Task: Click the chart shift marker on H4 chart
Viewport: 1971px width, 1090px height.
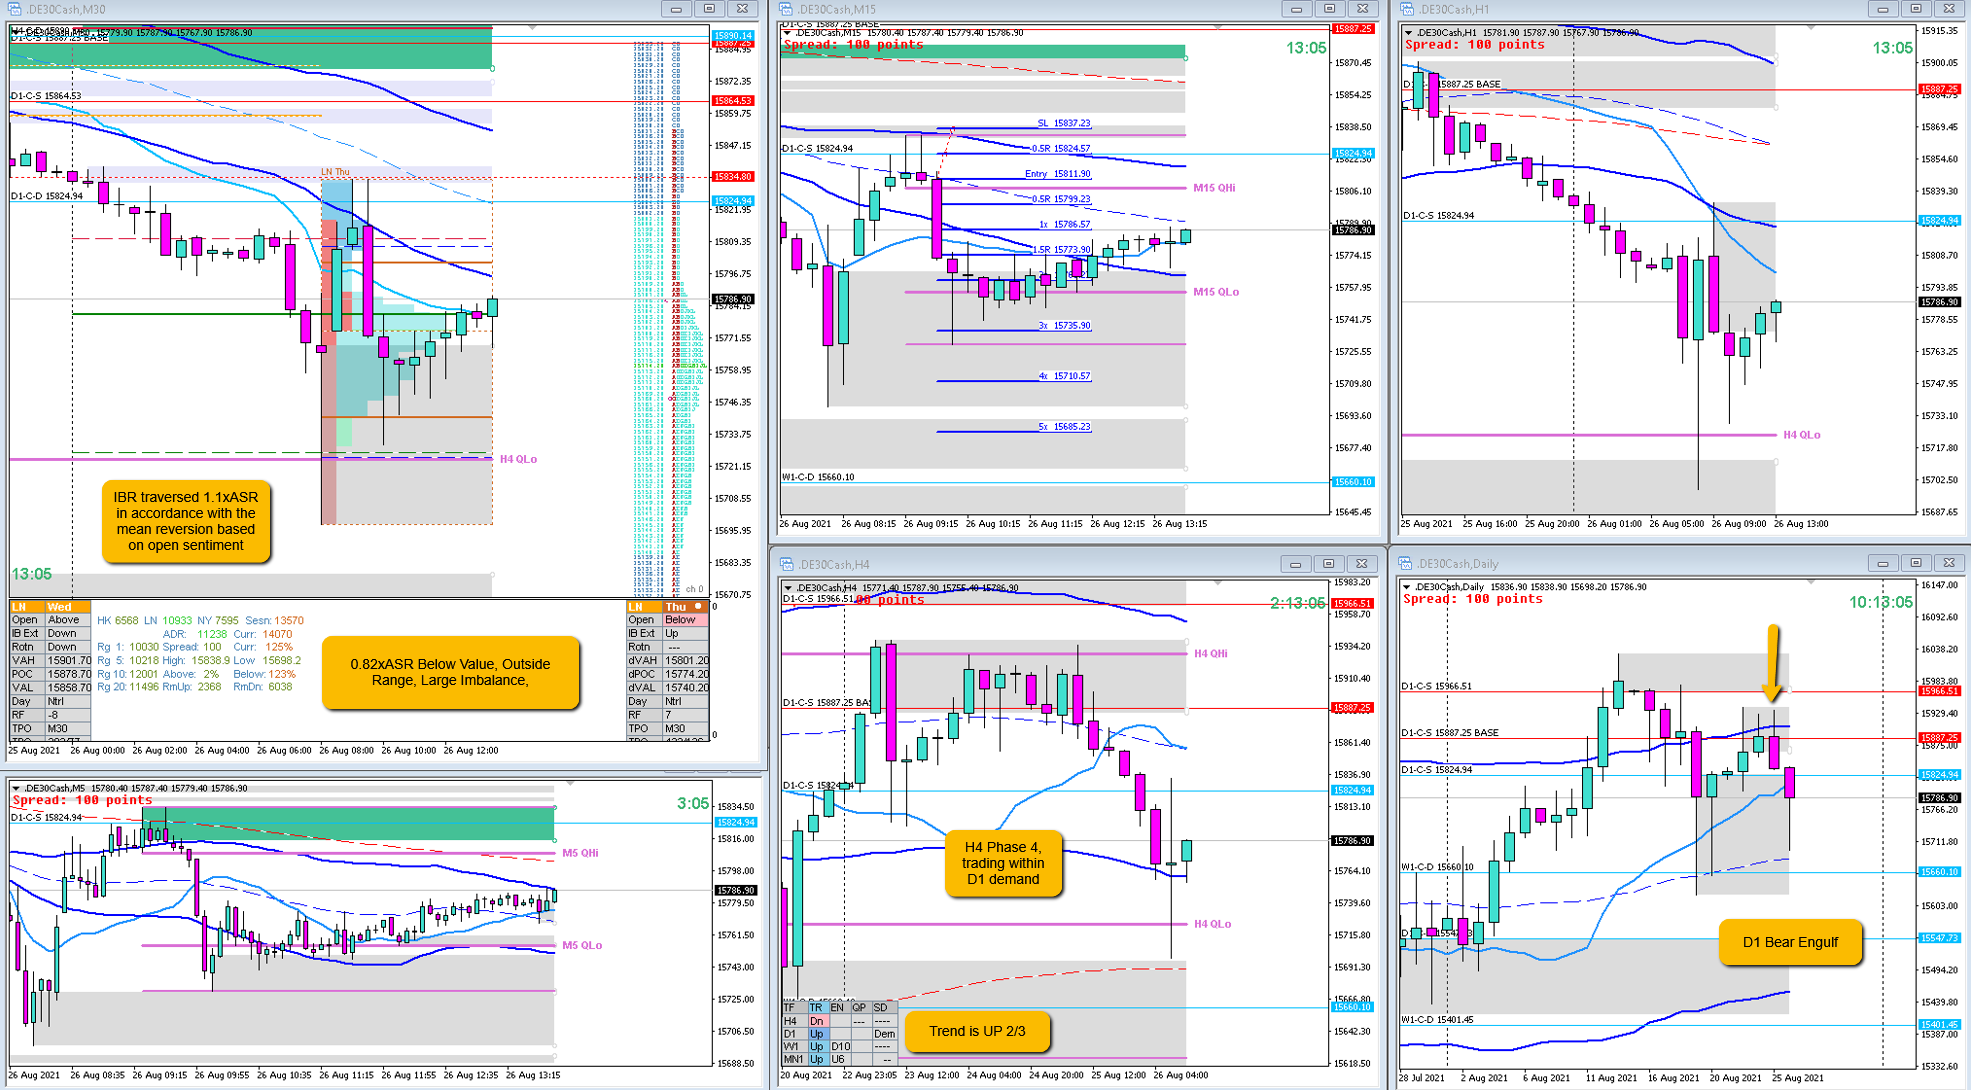Action: tap(1218, 582)
